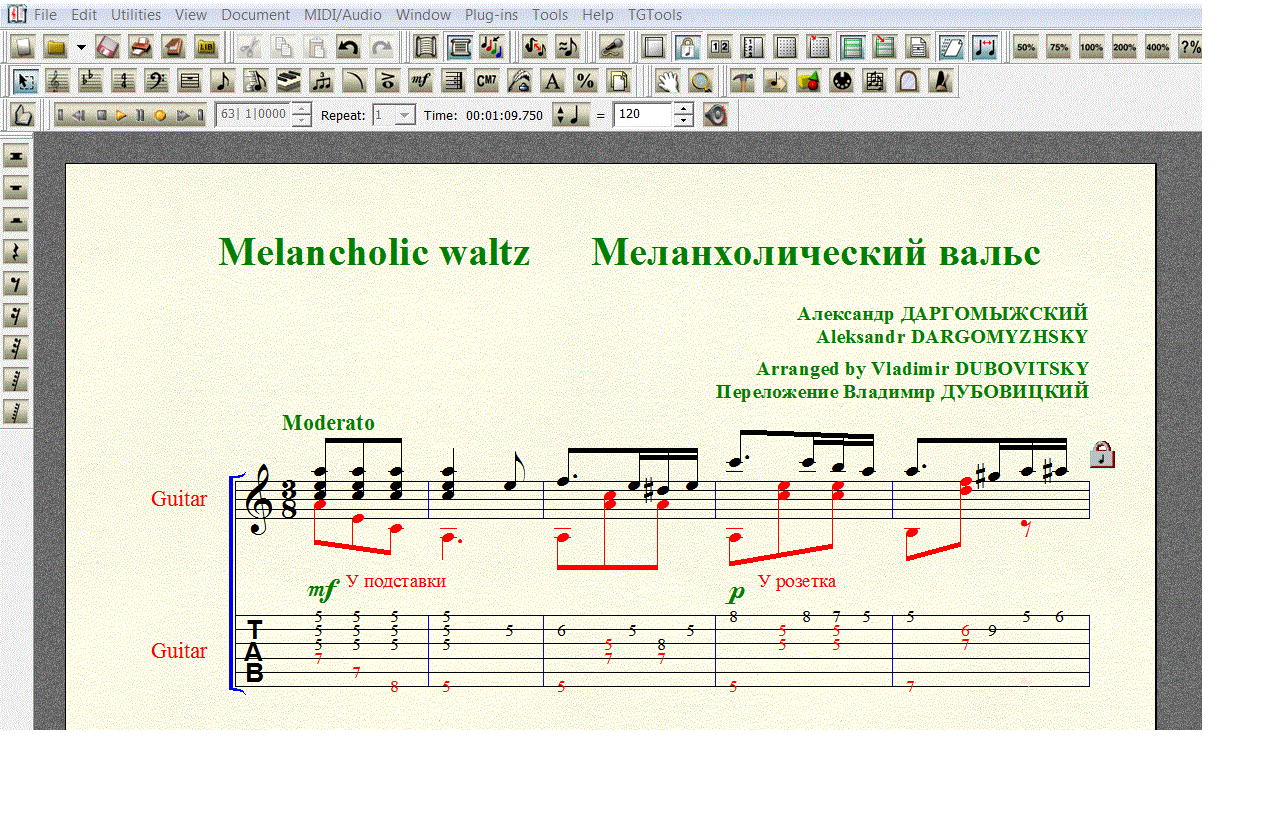Select the Tempo metronome tool
Image resolution: width=1274 pixels, height=817 pixels.
point(941,81)
